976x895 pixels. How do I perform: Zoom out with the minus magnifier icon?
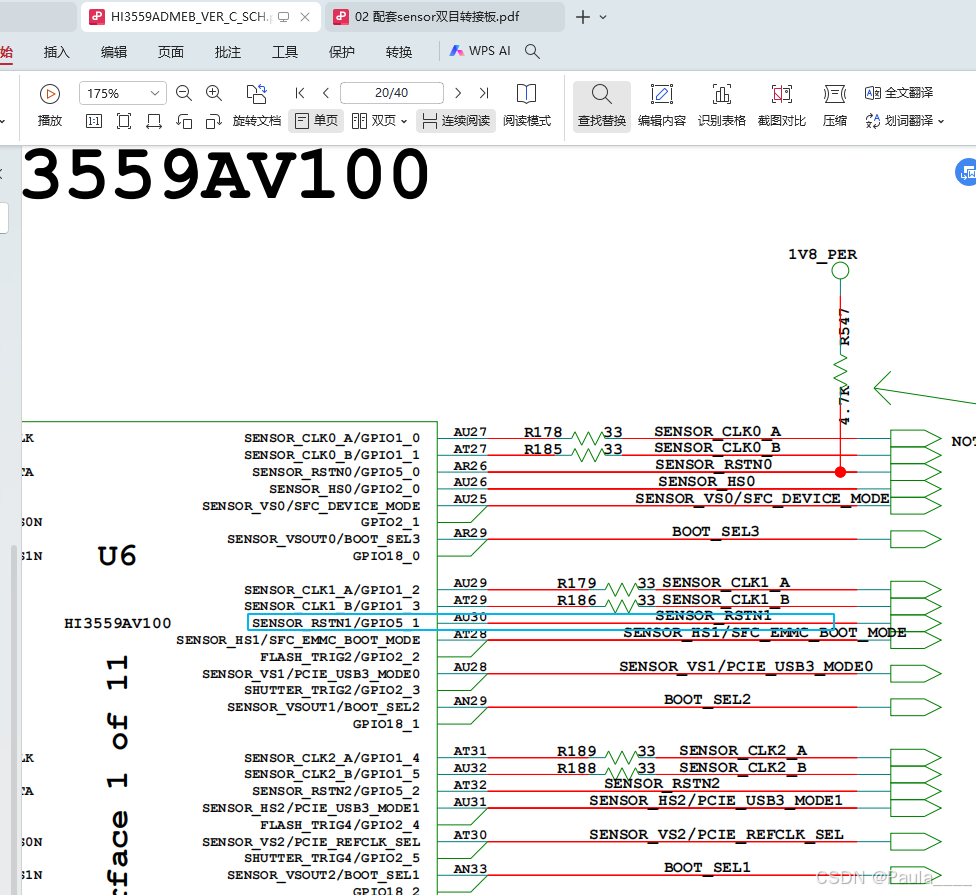(x=184, y=93)
